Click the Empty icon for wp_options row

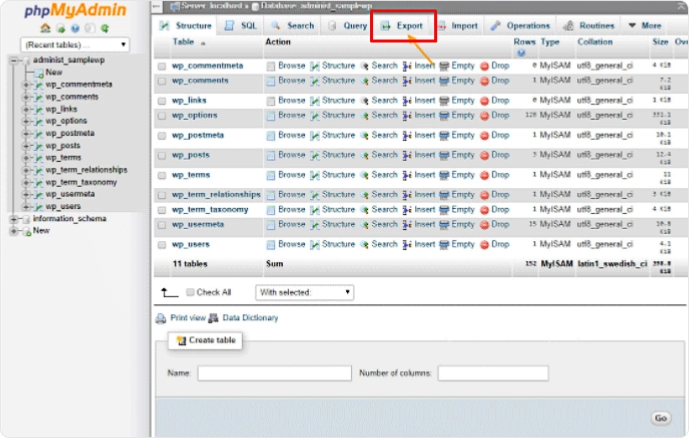tap(444, 116)
